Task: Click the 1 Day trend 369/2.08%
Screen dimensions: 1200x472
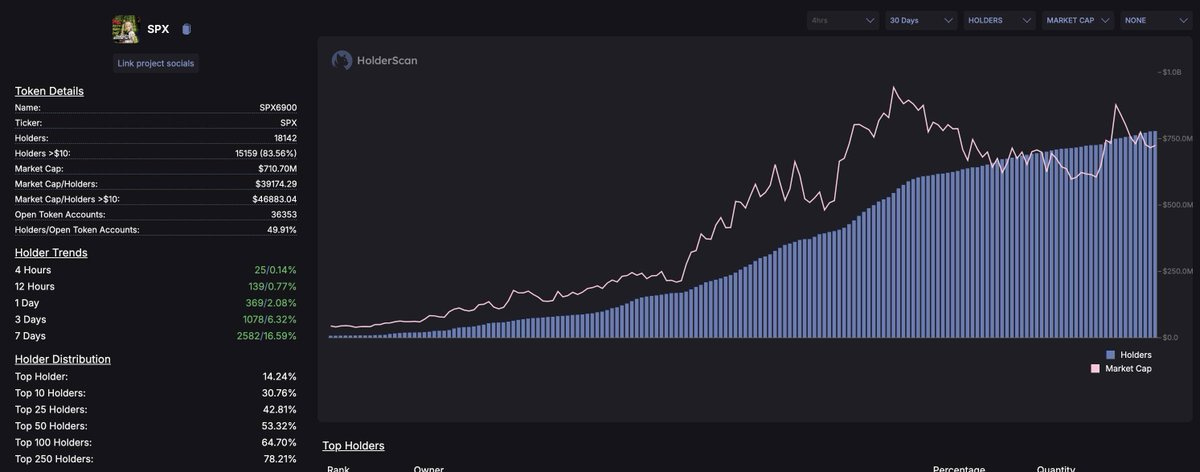Action: 272,303
